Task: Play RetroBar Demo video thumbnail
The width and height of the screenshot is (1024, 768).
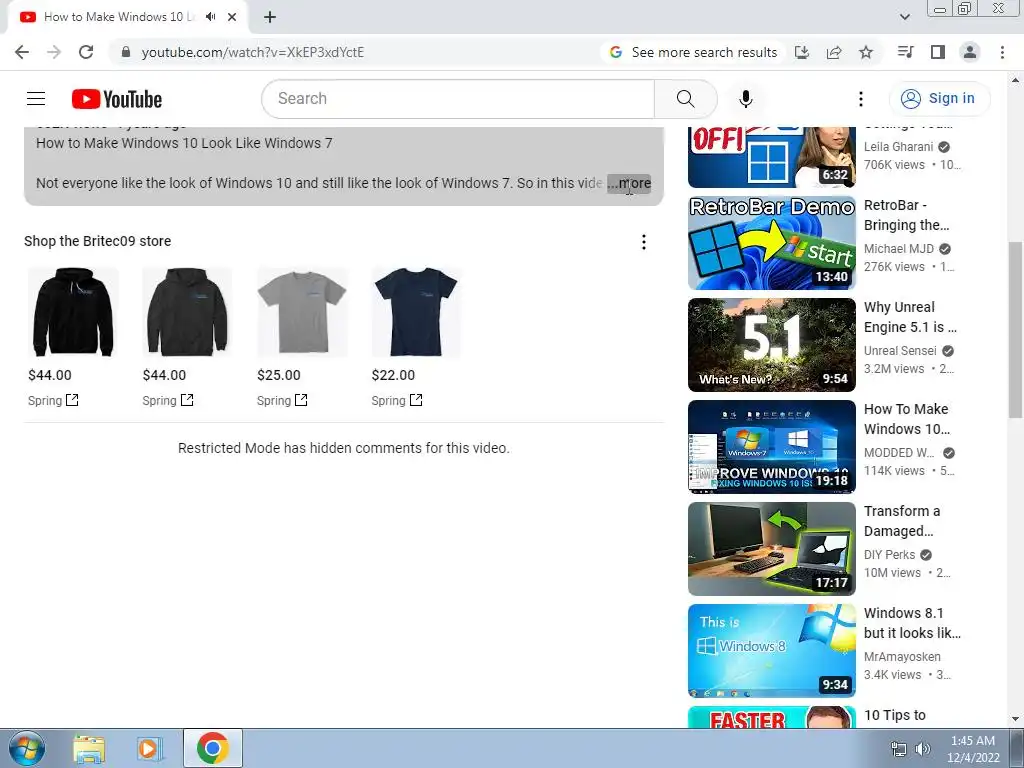Action: coord(772,243)
